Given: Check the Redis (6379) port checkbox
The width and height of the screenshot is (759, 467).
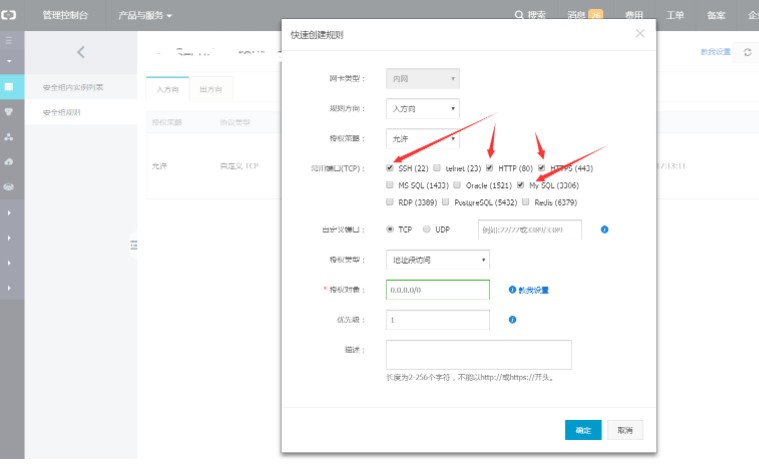Looking at the screenshot, I should click(x=525, y=202).
